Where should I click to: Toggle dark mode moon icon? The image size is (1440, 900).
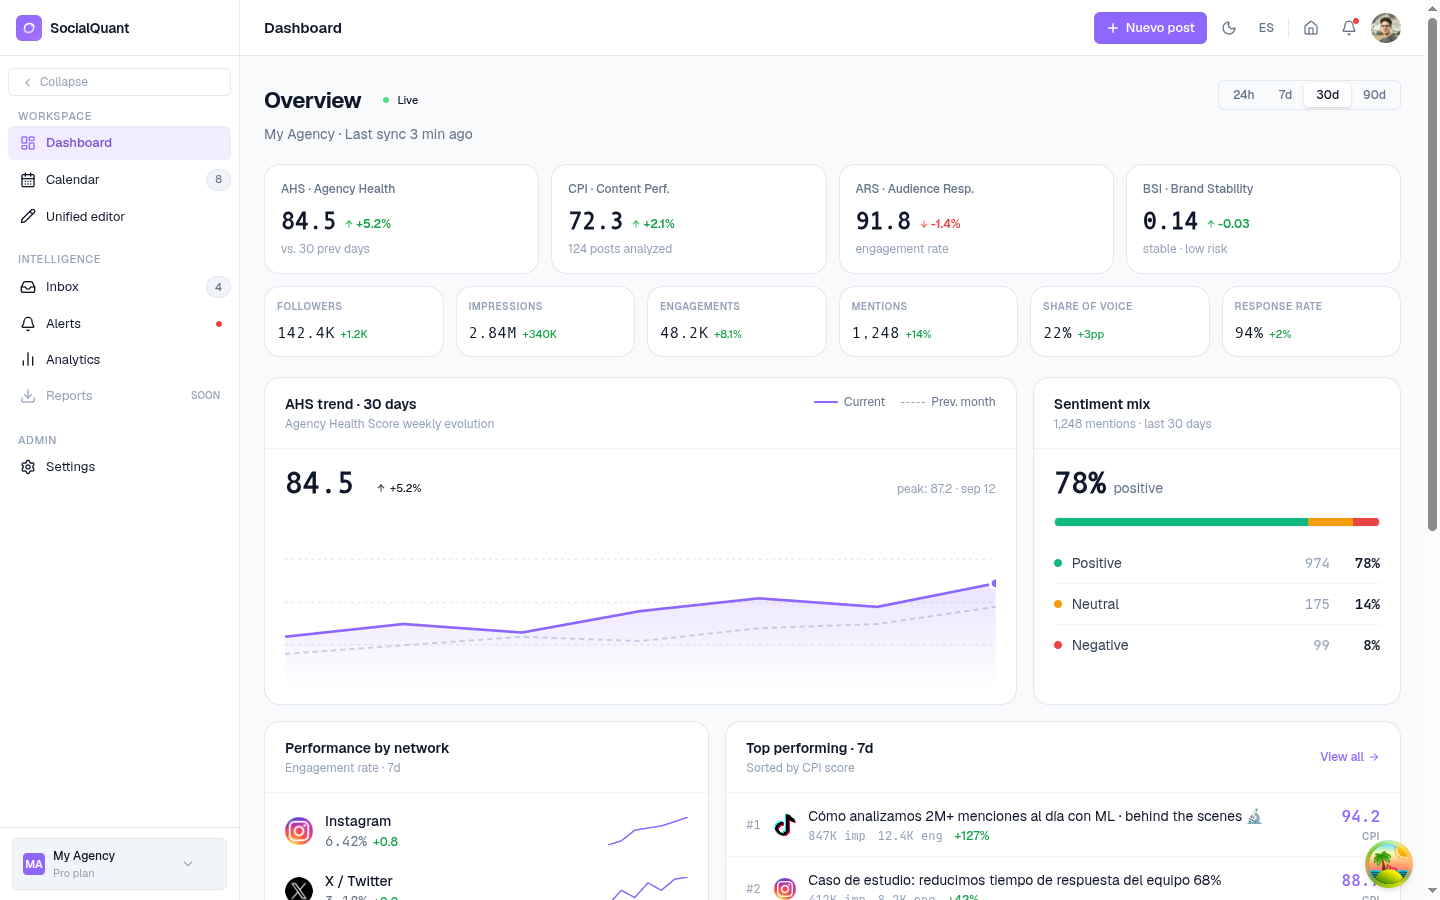(1229, 28)
